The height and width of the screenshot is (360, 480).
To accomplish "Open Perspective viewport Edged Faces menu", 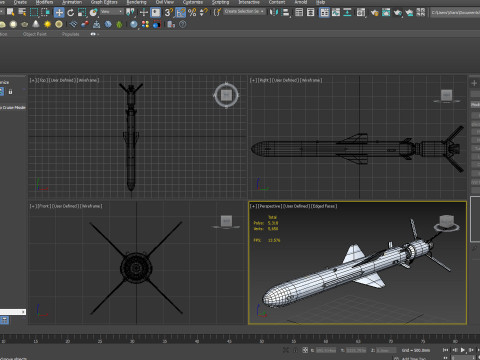I will coord(324,206).
